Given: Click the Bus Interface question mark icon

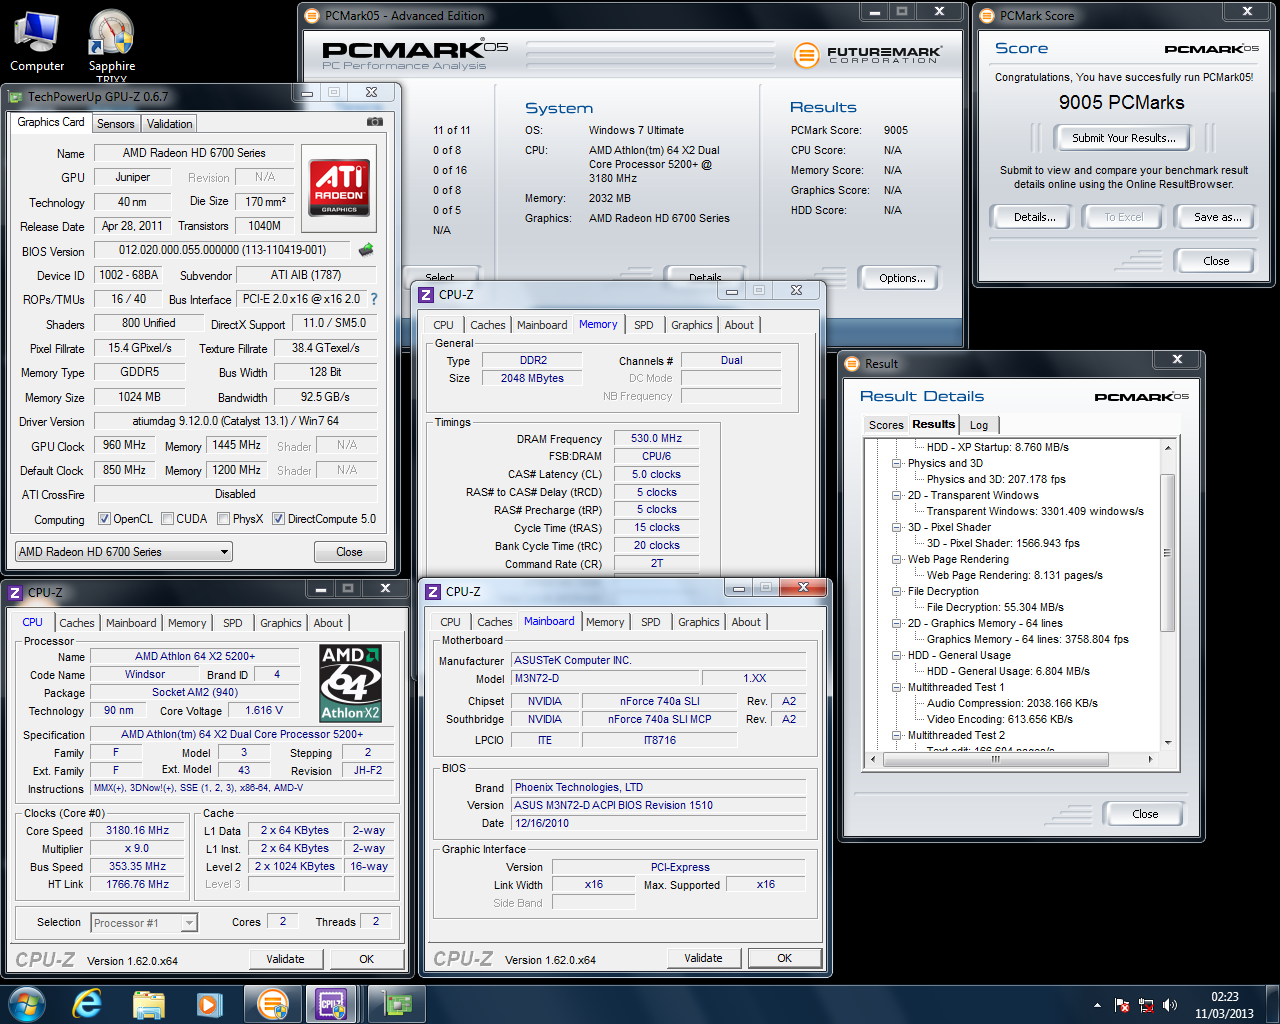Looking at the screenshot, I should (374, 299).
